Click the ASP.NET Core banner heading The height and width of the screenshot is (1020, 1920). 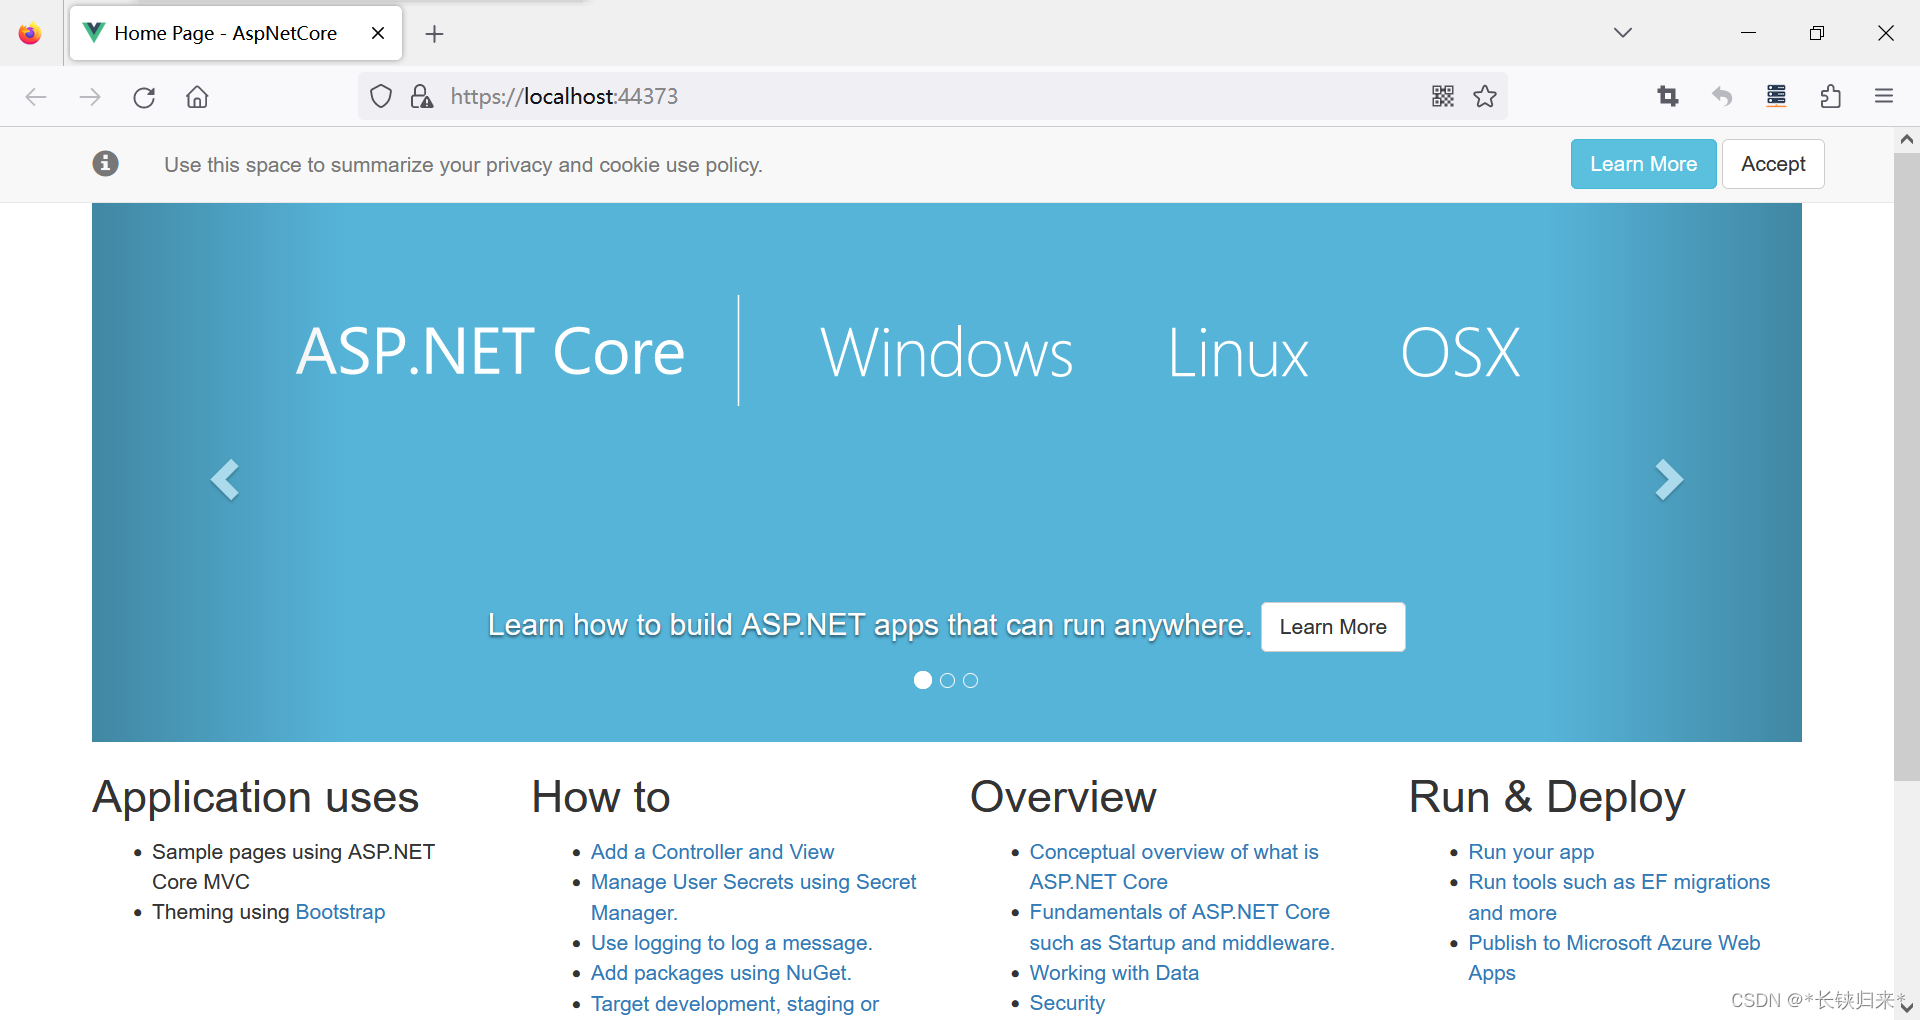click(490, 353)
